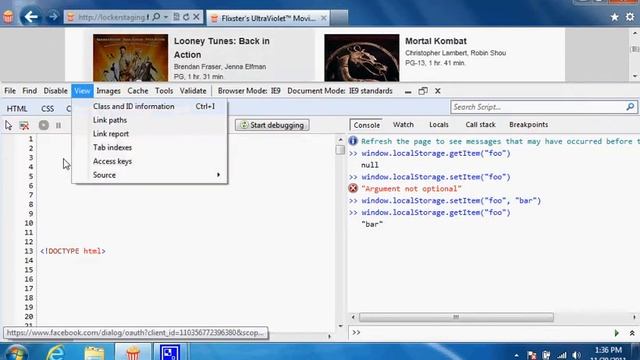Toggle multiline mode double-chevron icon

click(632, 333)
